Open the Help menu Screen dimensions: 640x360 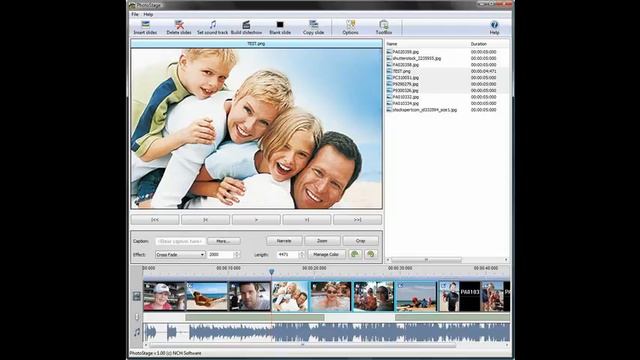[x=148, y=14]
